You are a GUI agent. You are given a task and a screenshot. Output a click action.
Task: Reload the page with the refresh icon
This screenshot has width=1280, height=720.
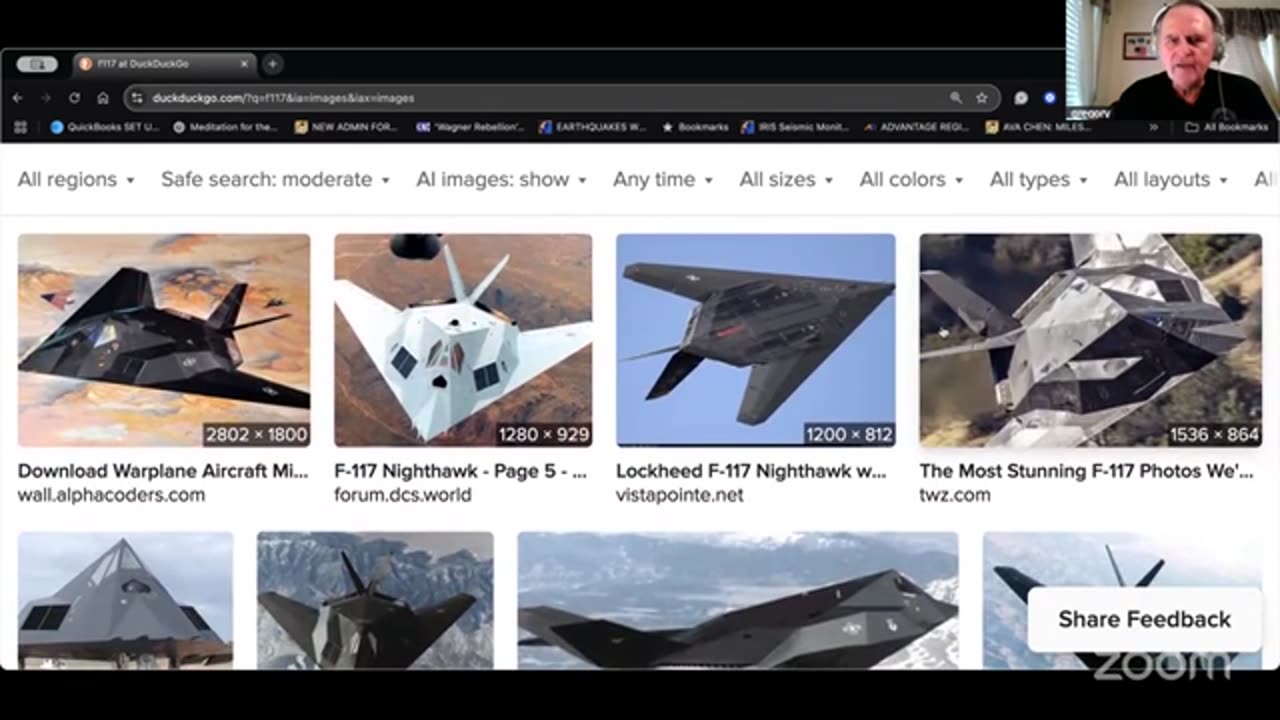74,98
